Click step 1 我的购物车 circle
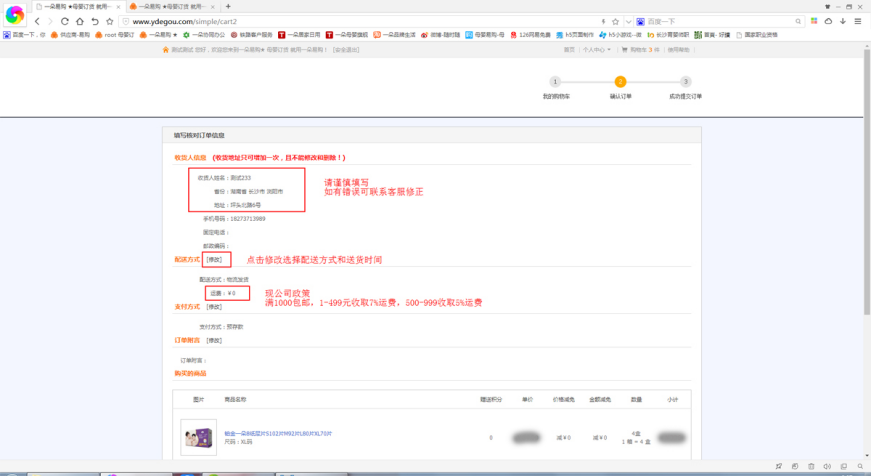Image resolution: width=871 pixels, height=476 pixels. [x=555, y=82]
